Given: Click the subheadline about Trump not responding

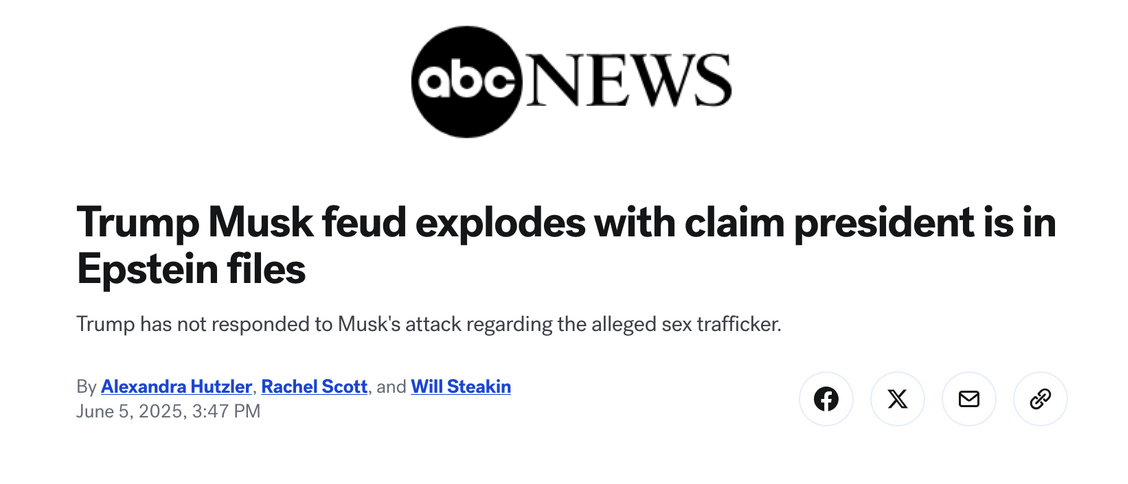Looking at the screenshot, I should (428, 326).
